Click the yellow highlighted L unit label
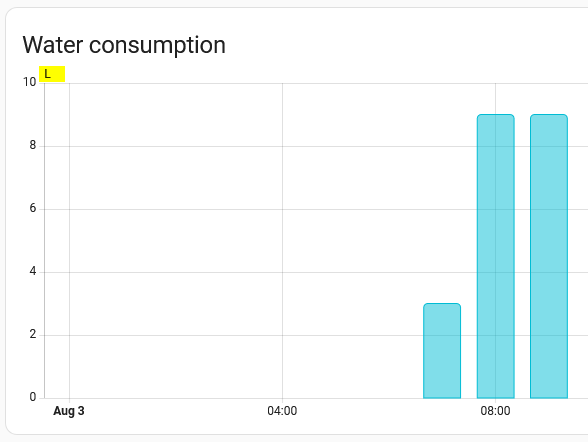This screenshot has width=588, height=442. click(x=52, y=74)
